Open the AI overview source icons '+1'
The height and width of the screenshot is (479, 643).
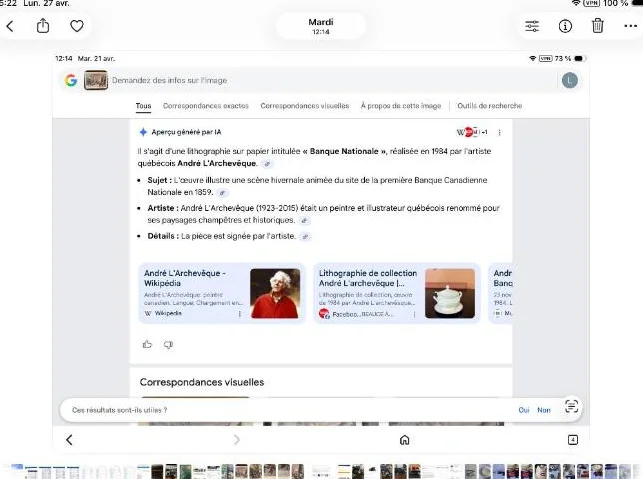click(472, 132)
